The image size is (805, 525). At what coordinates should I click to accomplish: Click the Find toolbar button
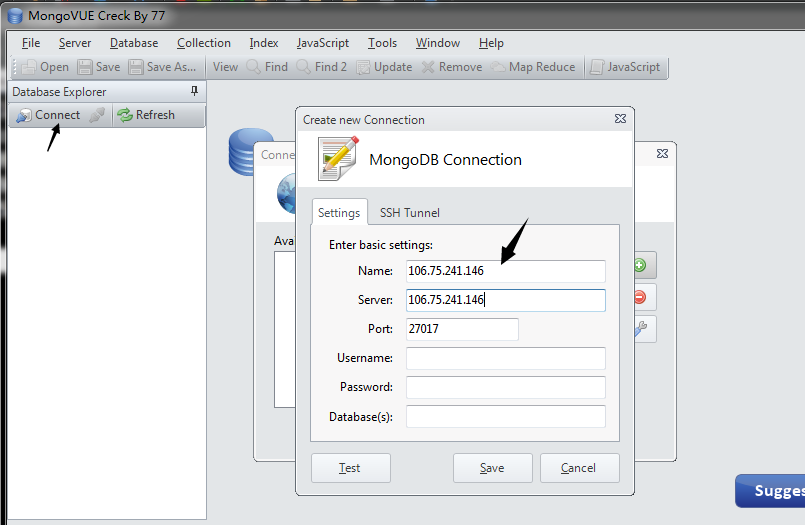click(x=267, y=67)
